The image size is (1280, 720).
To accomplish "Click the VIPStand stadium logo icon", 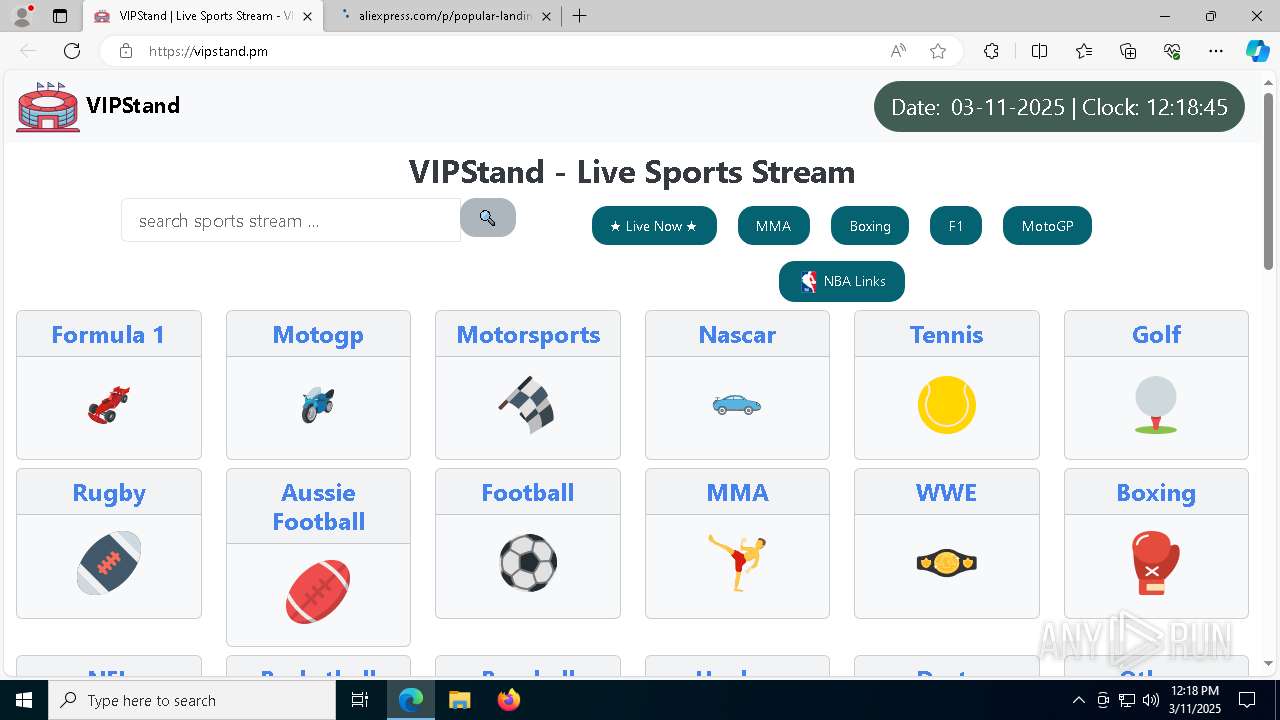I will [48, 106].
